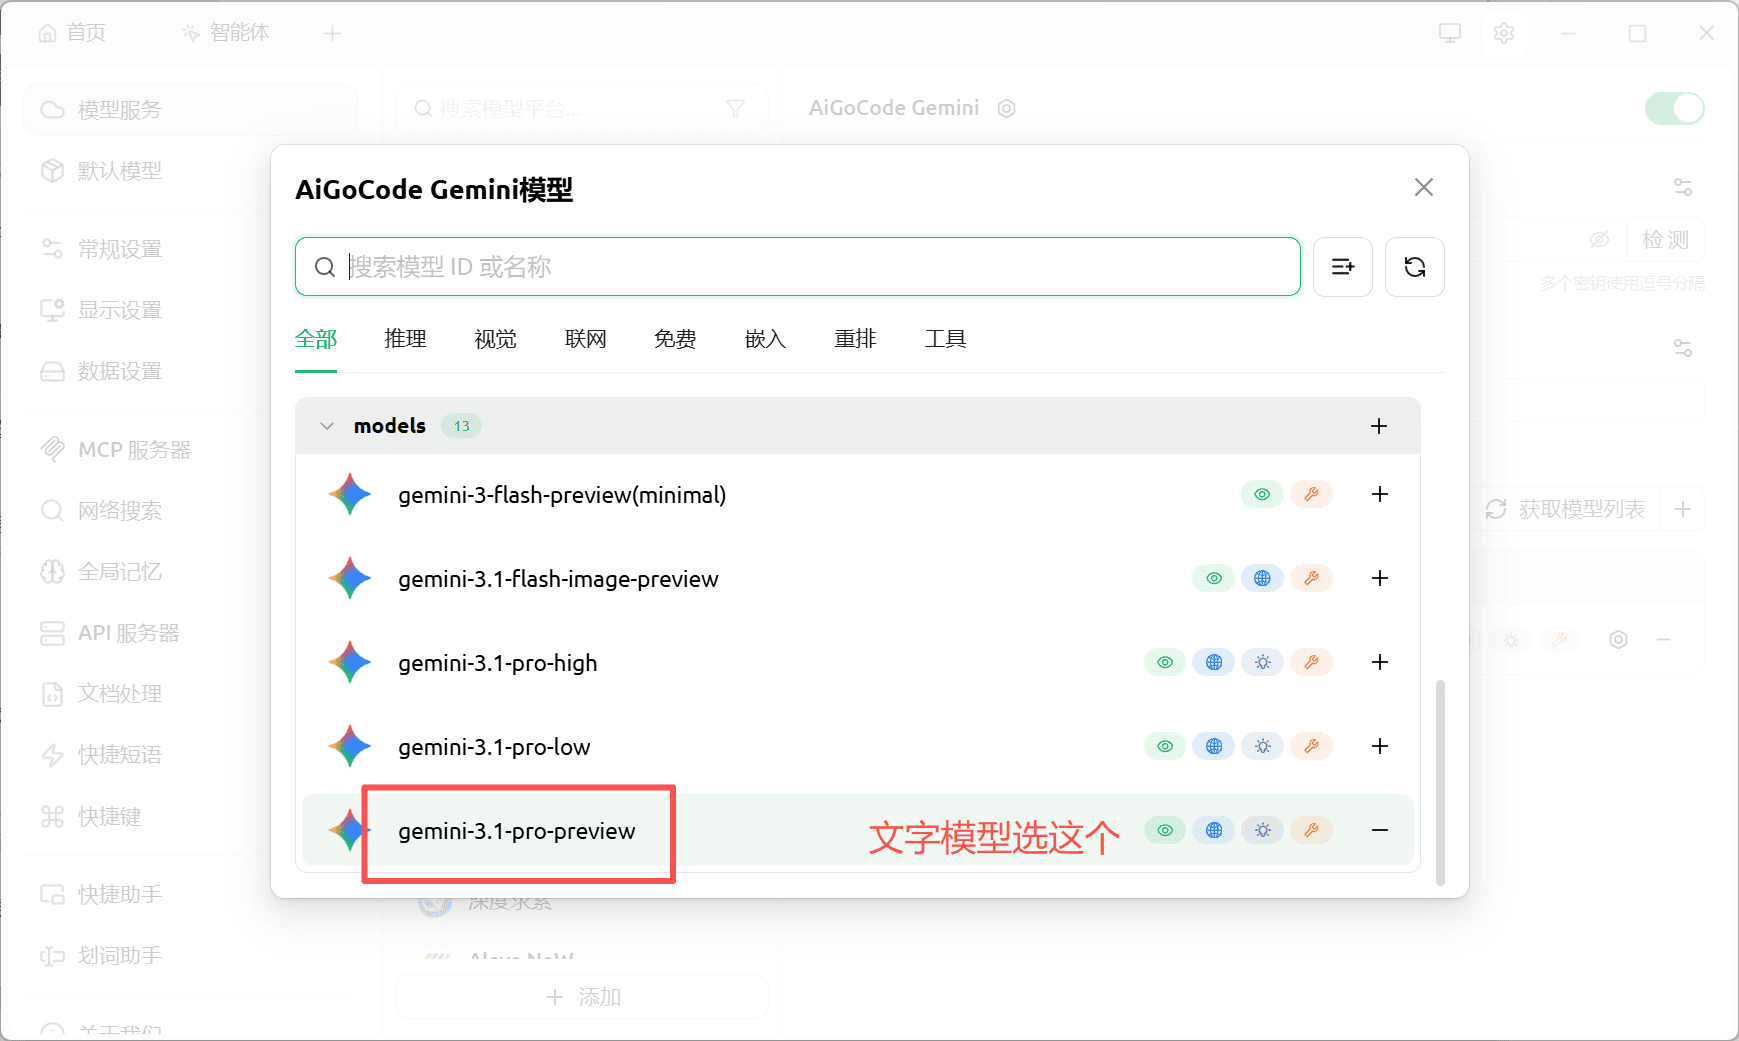The height and width of the screenshot is (1041, 1739).
Task: Add gemini-3.1-pro-low model
Action: [1380, 746]
